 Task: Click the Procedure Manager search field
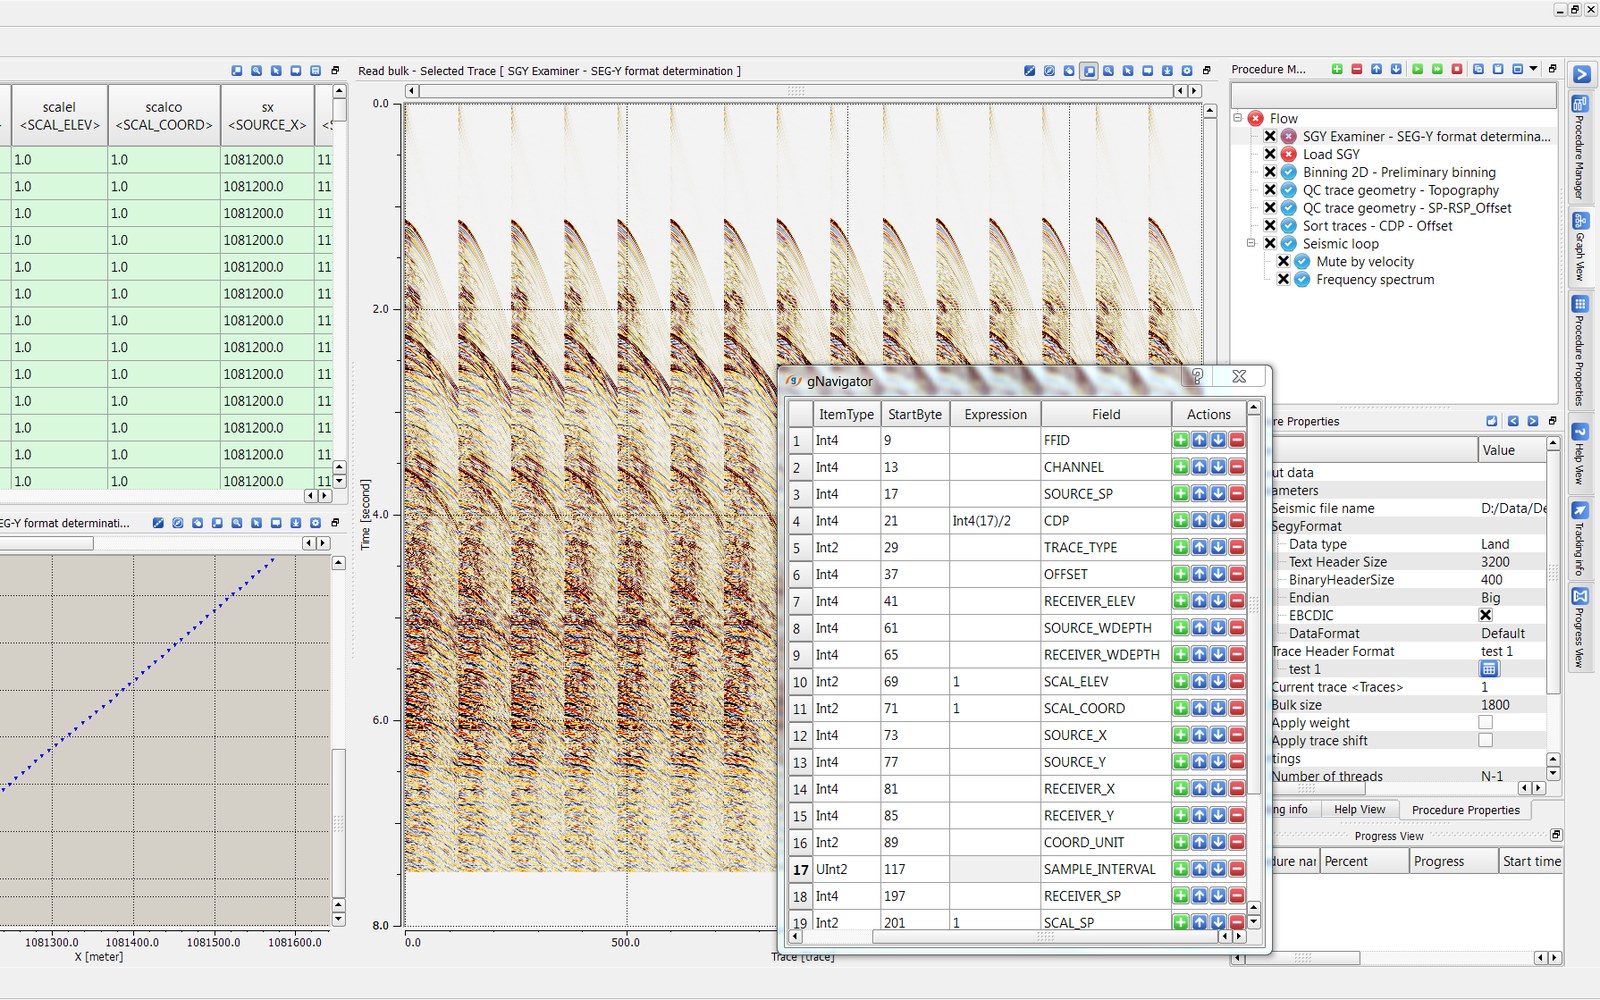(1393, 95)
